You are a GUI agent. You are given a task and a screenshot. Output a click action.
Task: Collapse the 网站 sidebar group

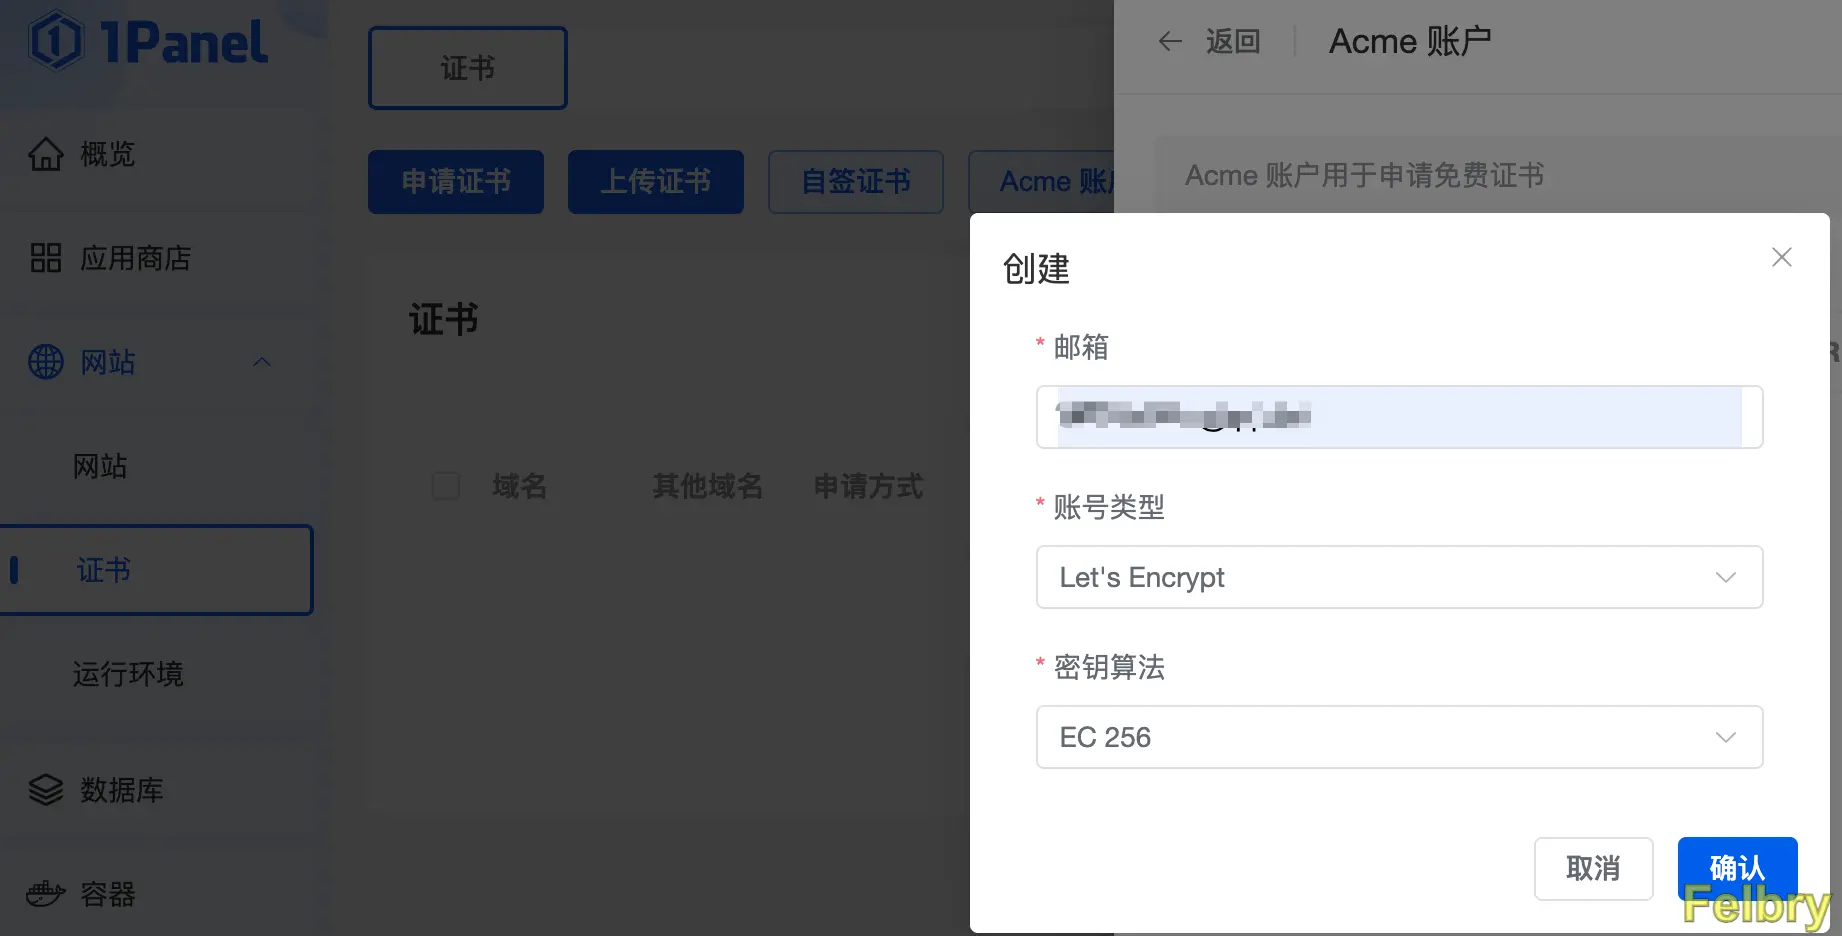pos(262,362)
